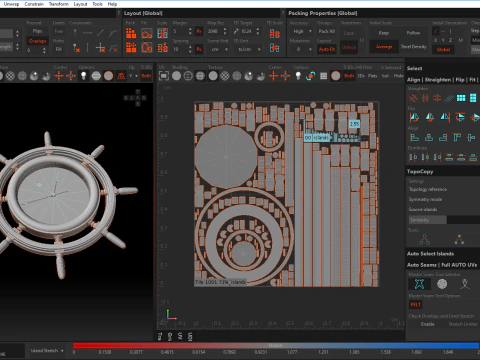This screenshot has width=480, height=360.
Task: Open the Constrain menu
Action: [34, 4]
